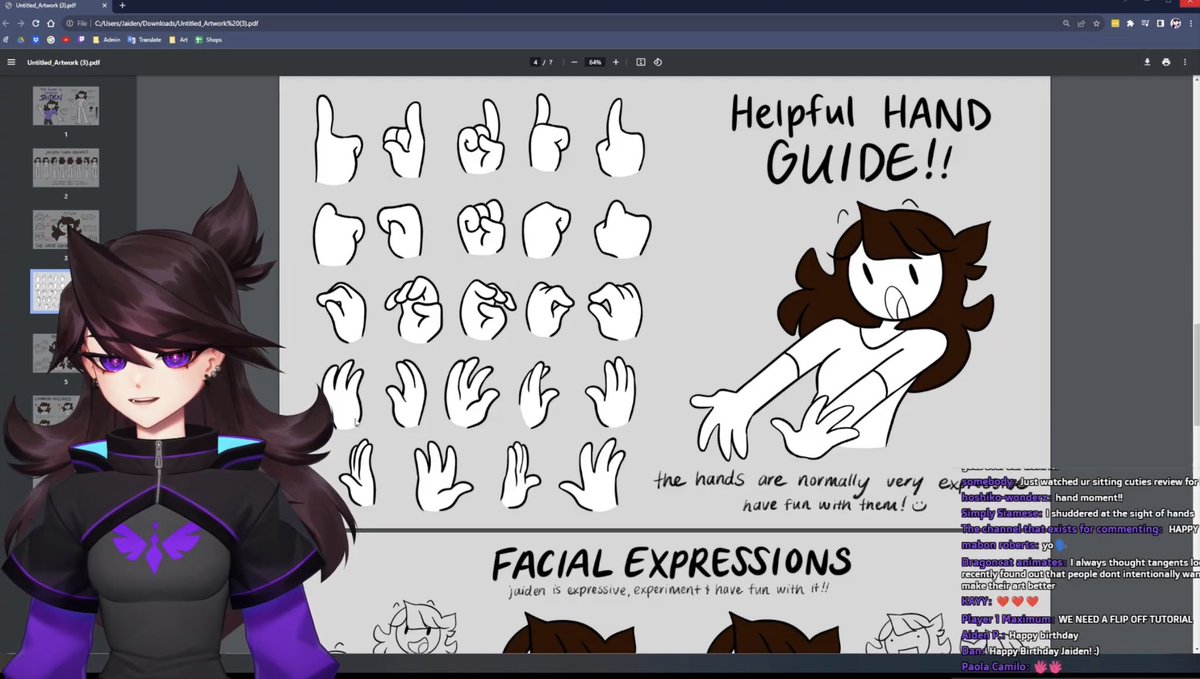Viewport: 1200px width, 679px height.
Task: Click the rotate counterclockwise icon
Action: [658, 62]
